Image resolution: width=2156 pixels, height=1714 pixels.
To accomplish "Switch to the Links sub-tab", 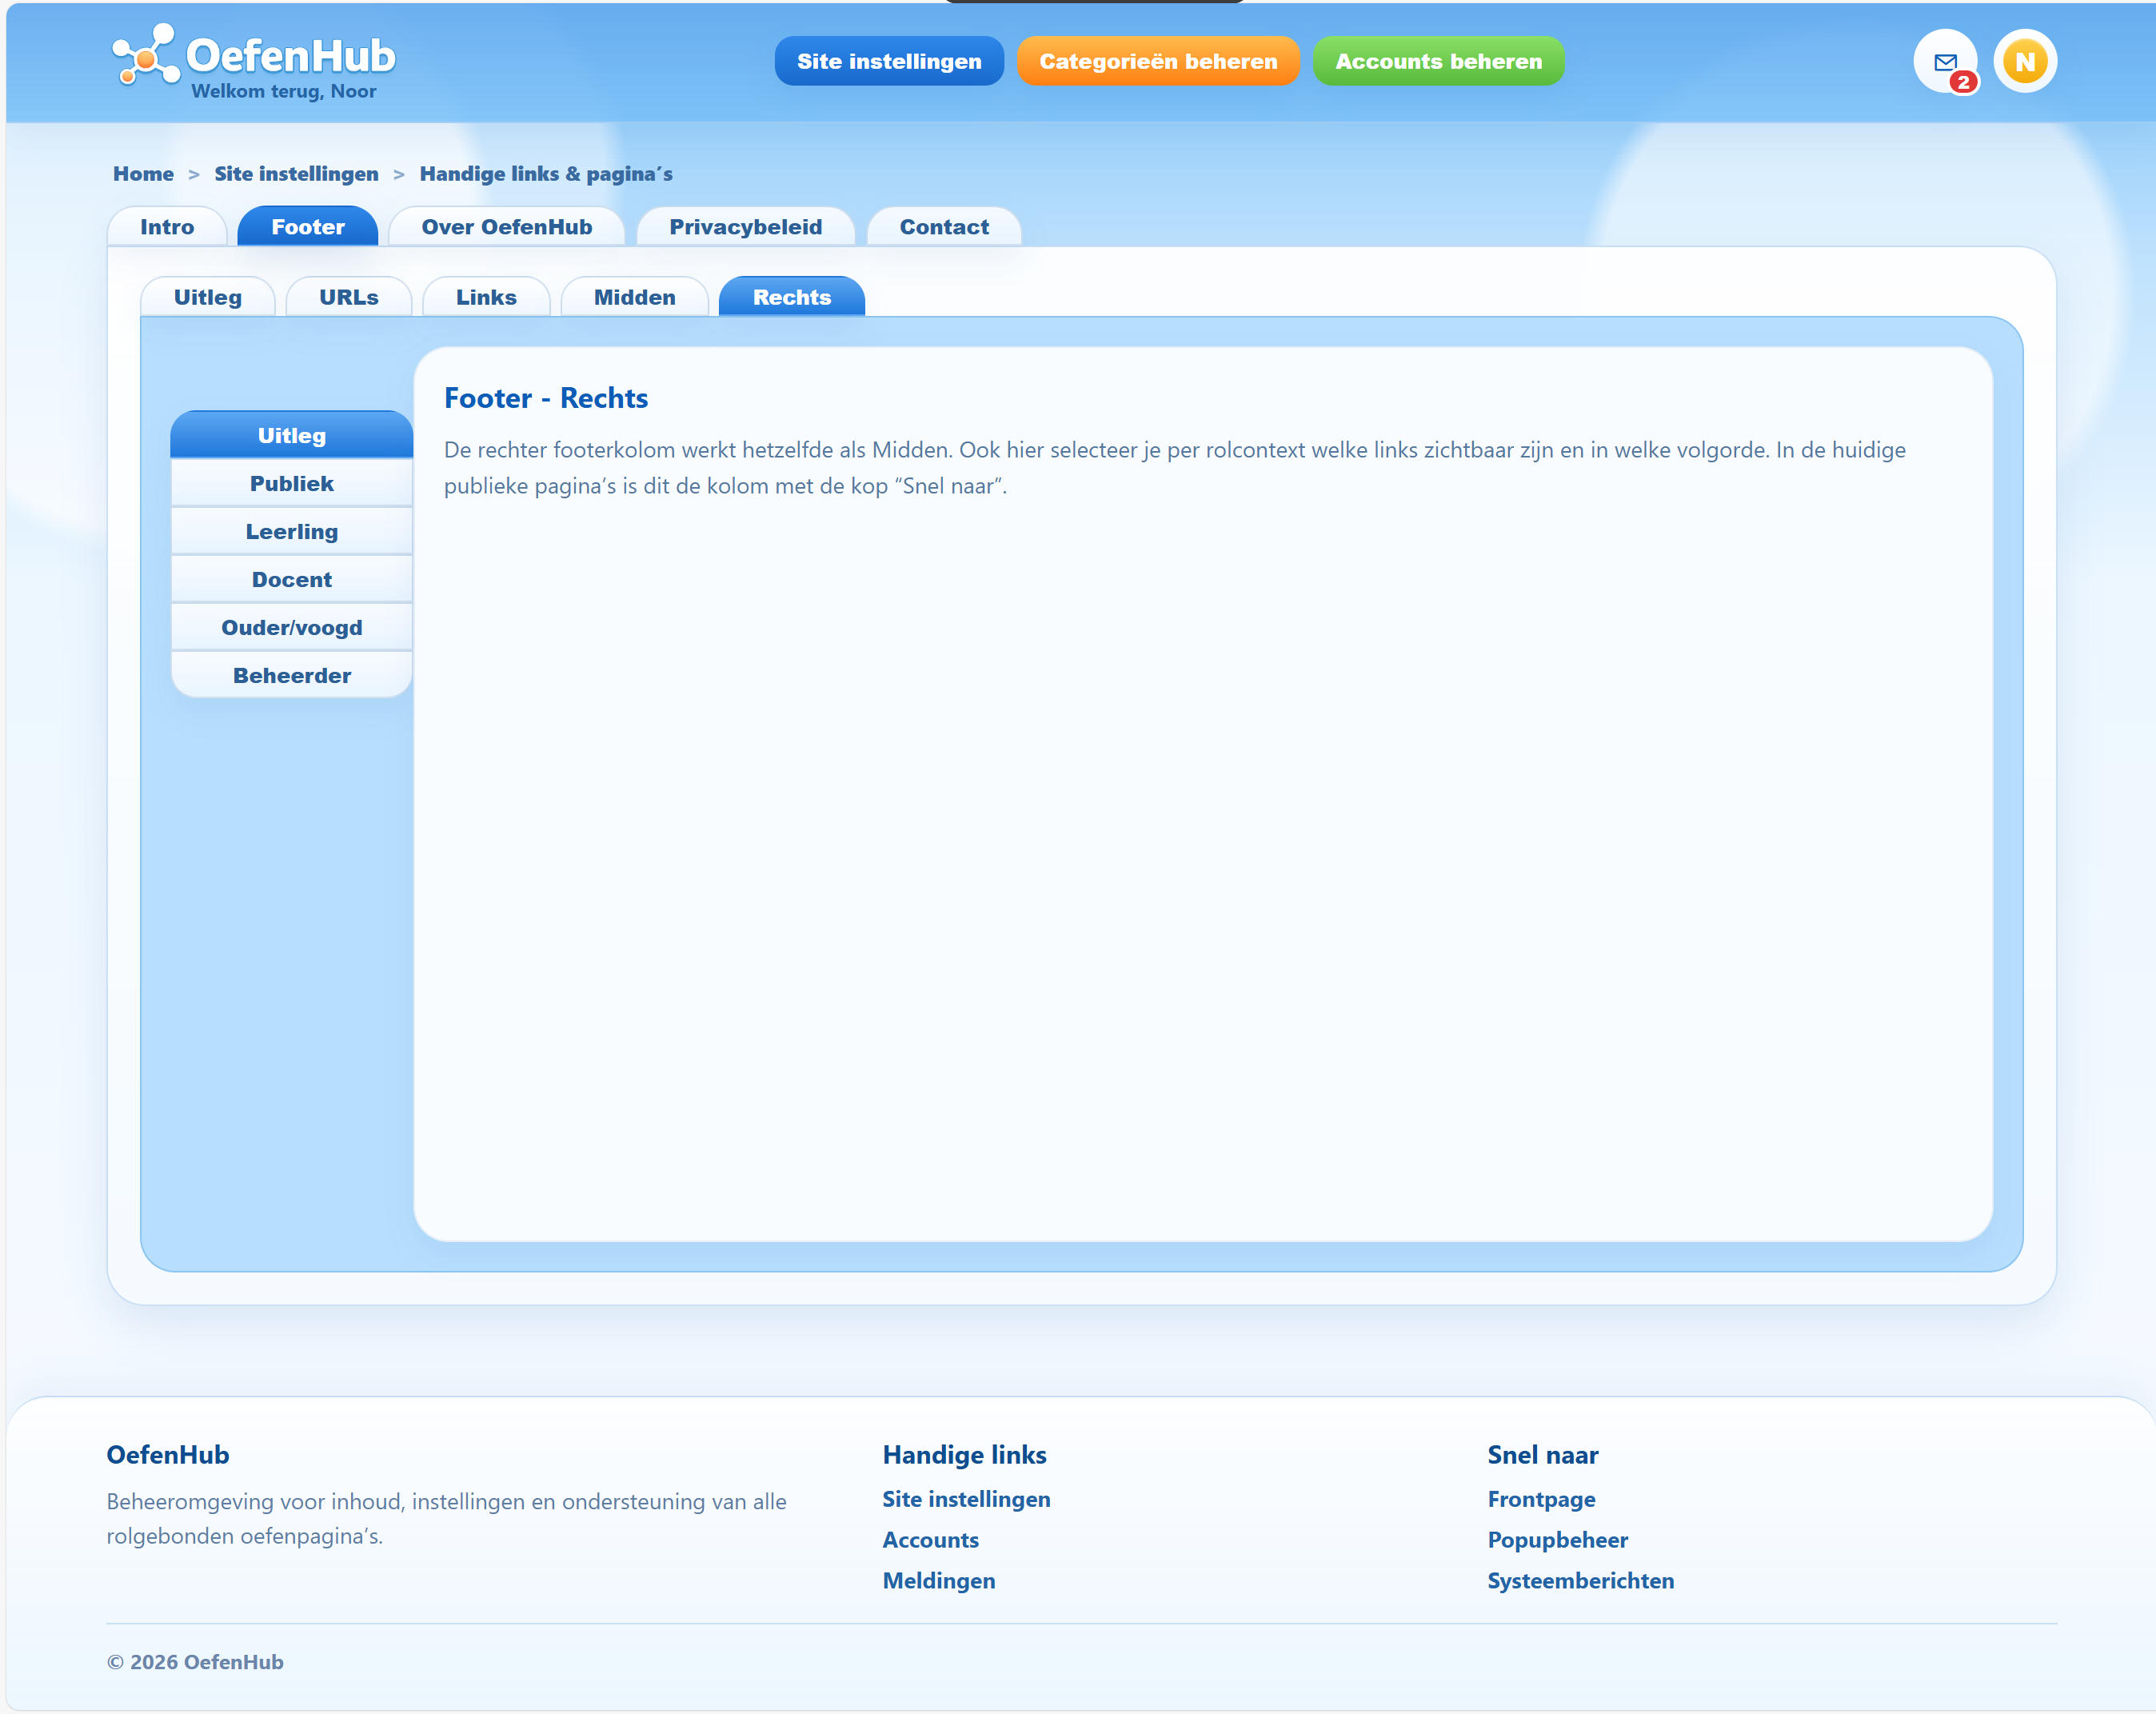I will tap(486, 297).
